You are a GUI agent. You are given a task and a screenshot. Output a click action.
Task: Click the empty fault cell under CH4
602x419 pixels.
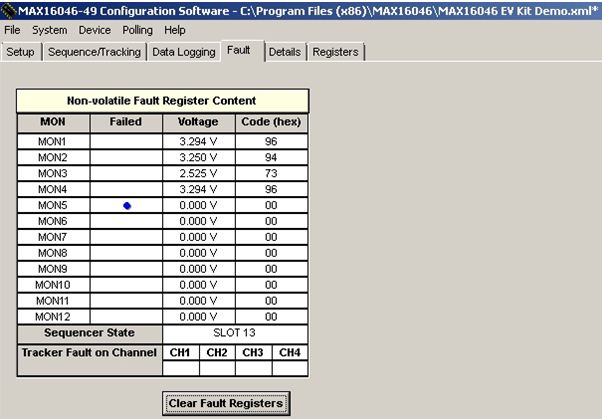(290, 368)
